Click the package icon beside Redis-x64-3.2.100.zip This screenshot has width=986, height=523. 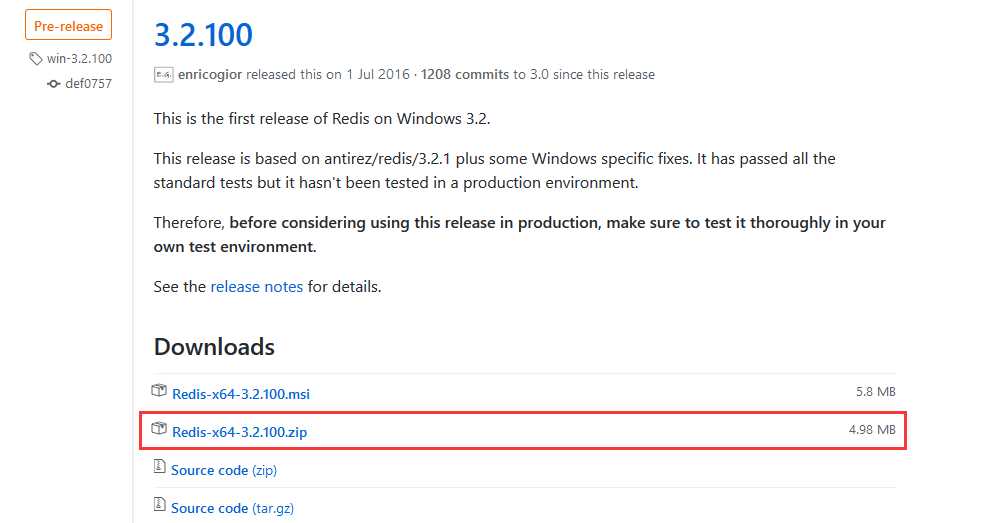point(159,429)
